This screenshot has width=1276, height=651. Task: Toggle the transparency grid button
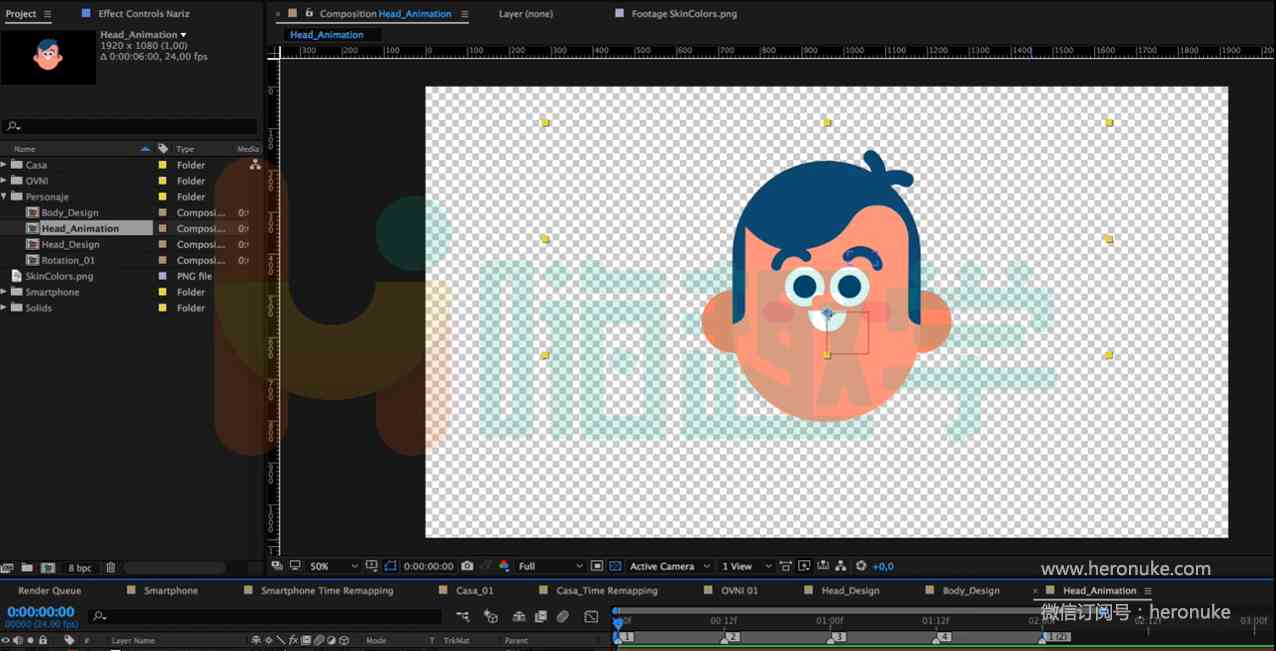(x=615, y=566)
